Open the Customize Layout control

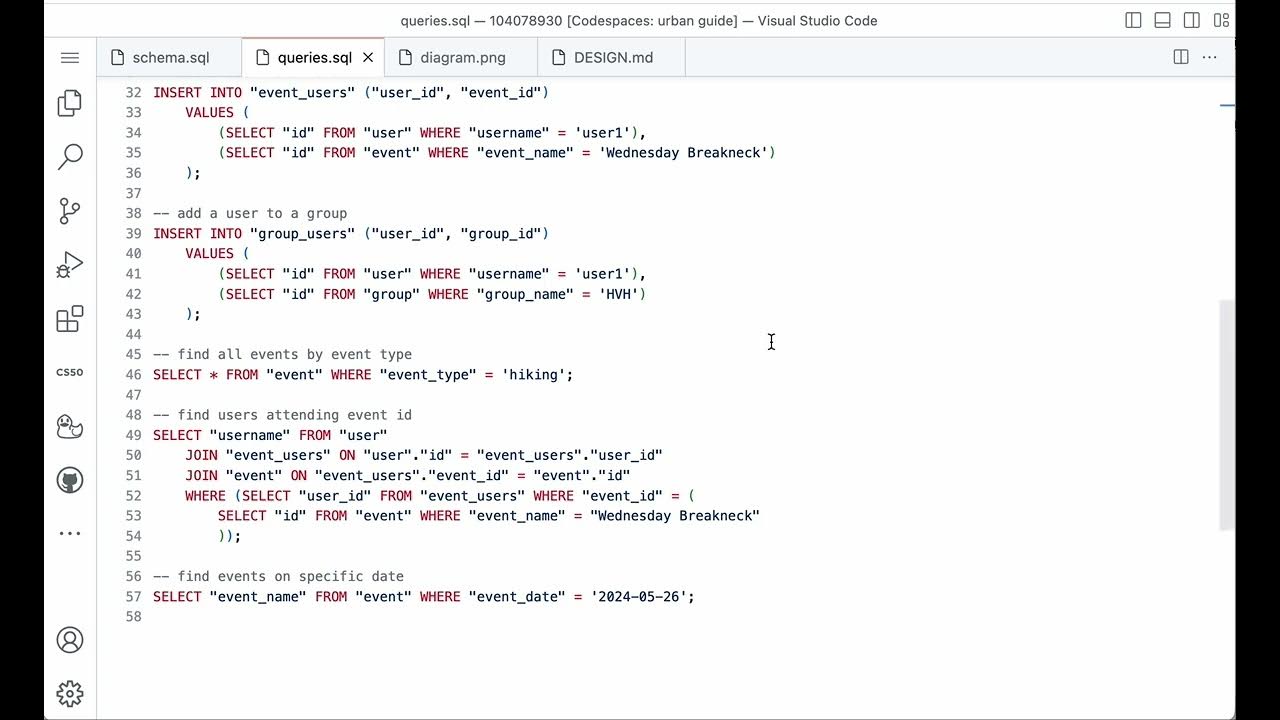pos(1221,20)
